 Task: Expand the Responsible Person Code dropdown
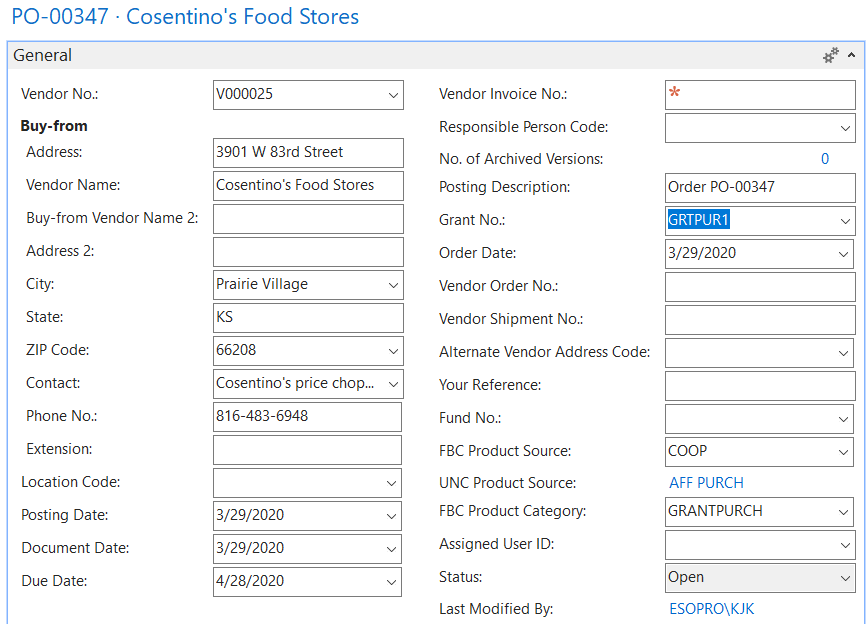(x=845, y=128)
